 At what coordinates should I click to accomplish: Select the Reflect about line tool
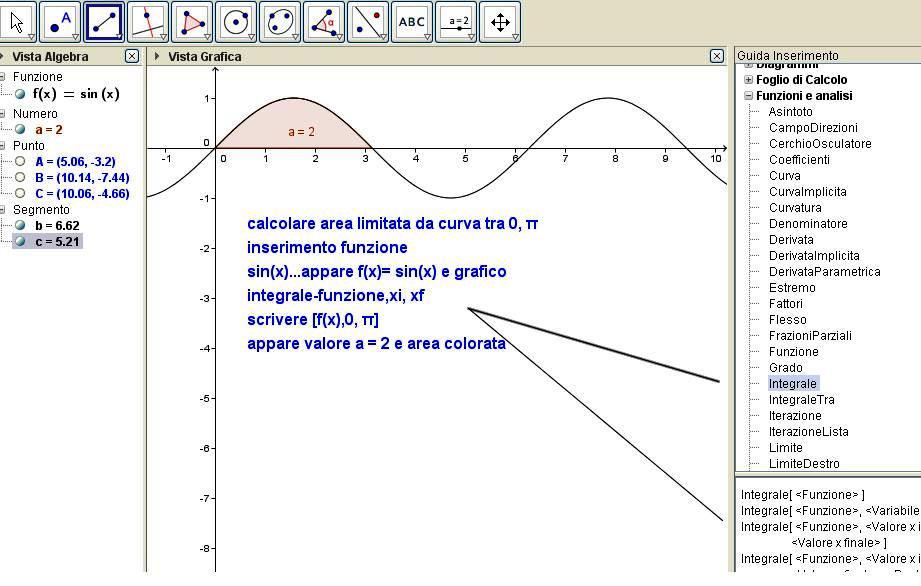[368, 22]
